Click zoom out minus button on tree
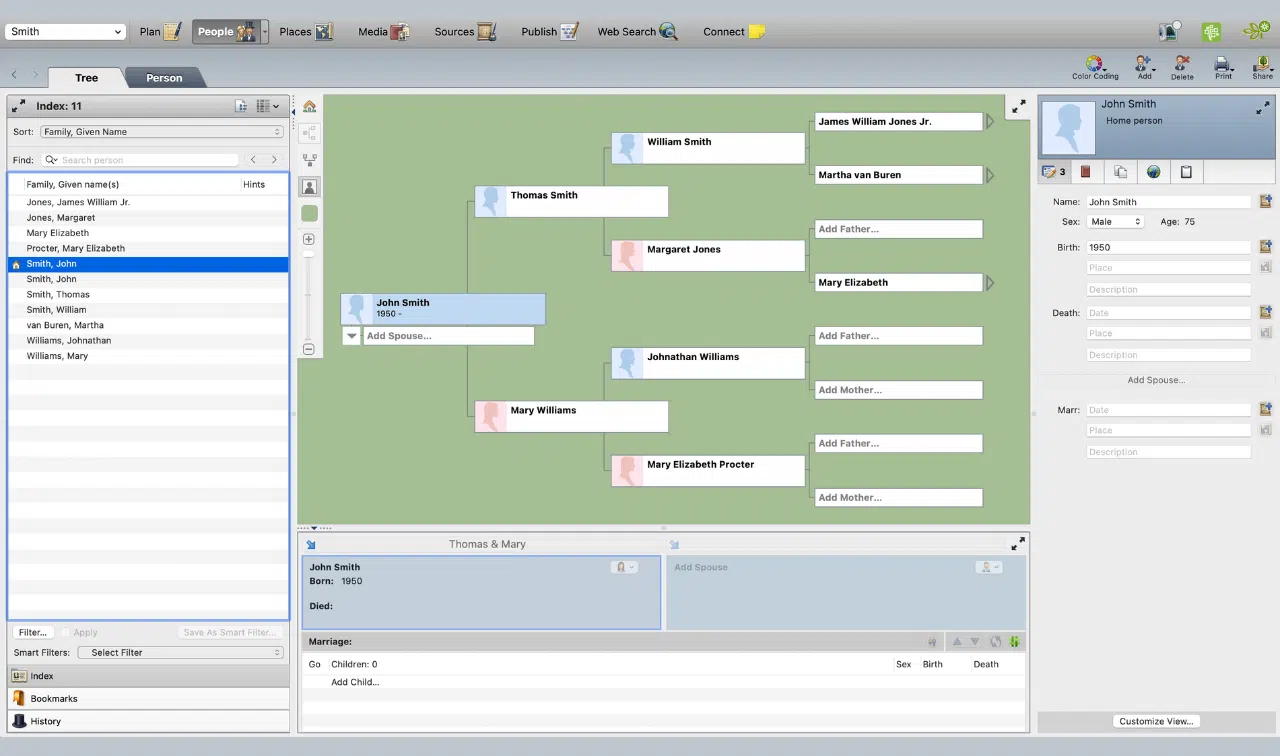The height and width of the screenshot is (756, 1280). pyautogui.click(x=309, y=349)
